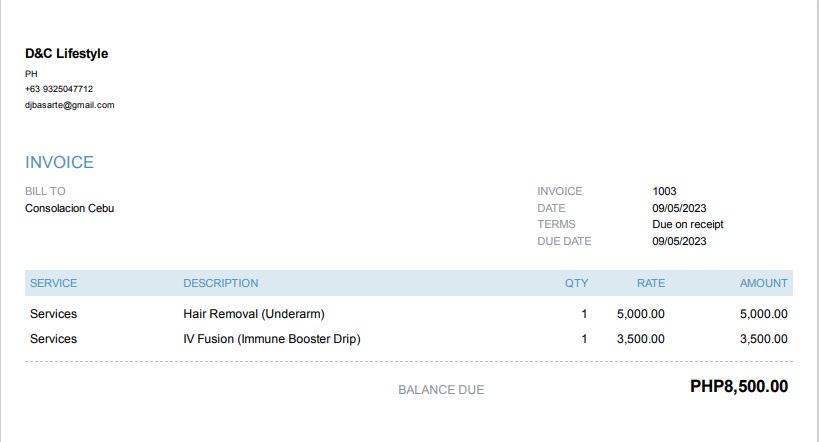Click the RATE column header
This screenshot has width=819, height=442.
(650, 283)
